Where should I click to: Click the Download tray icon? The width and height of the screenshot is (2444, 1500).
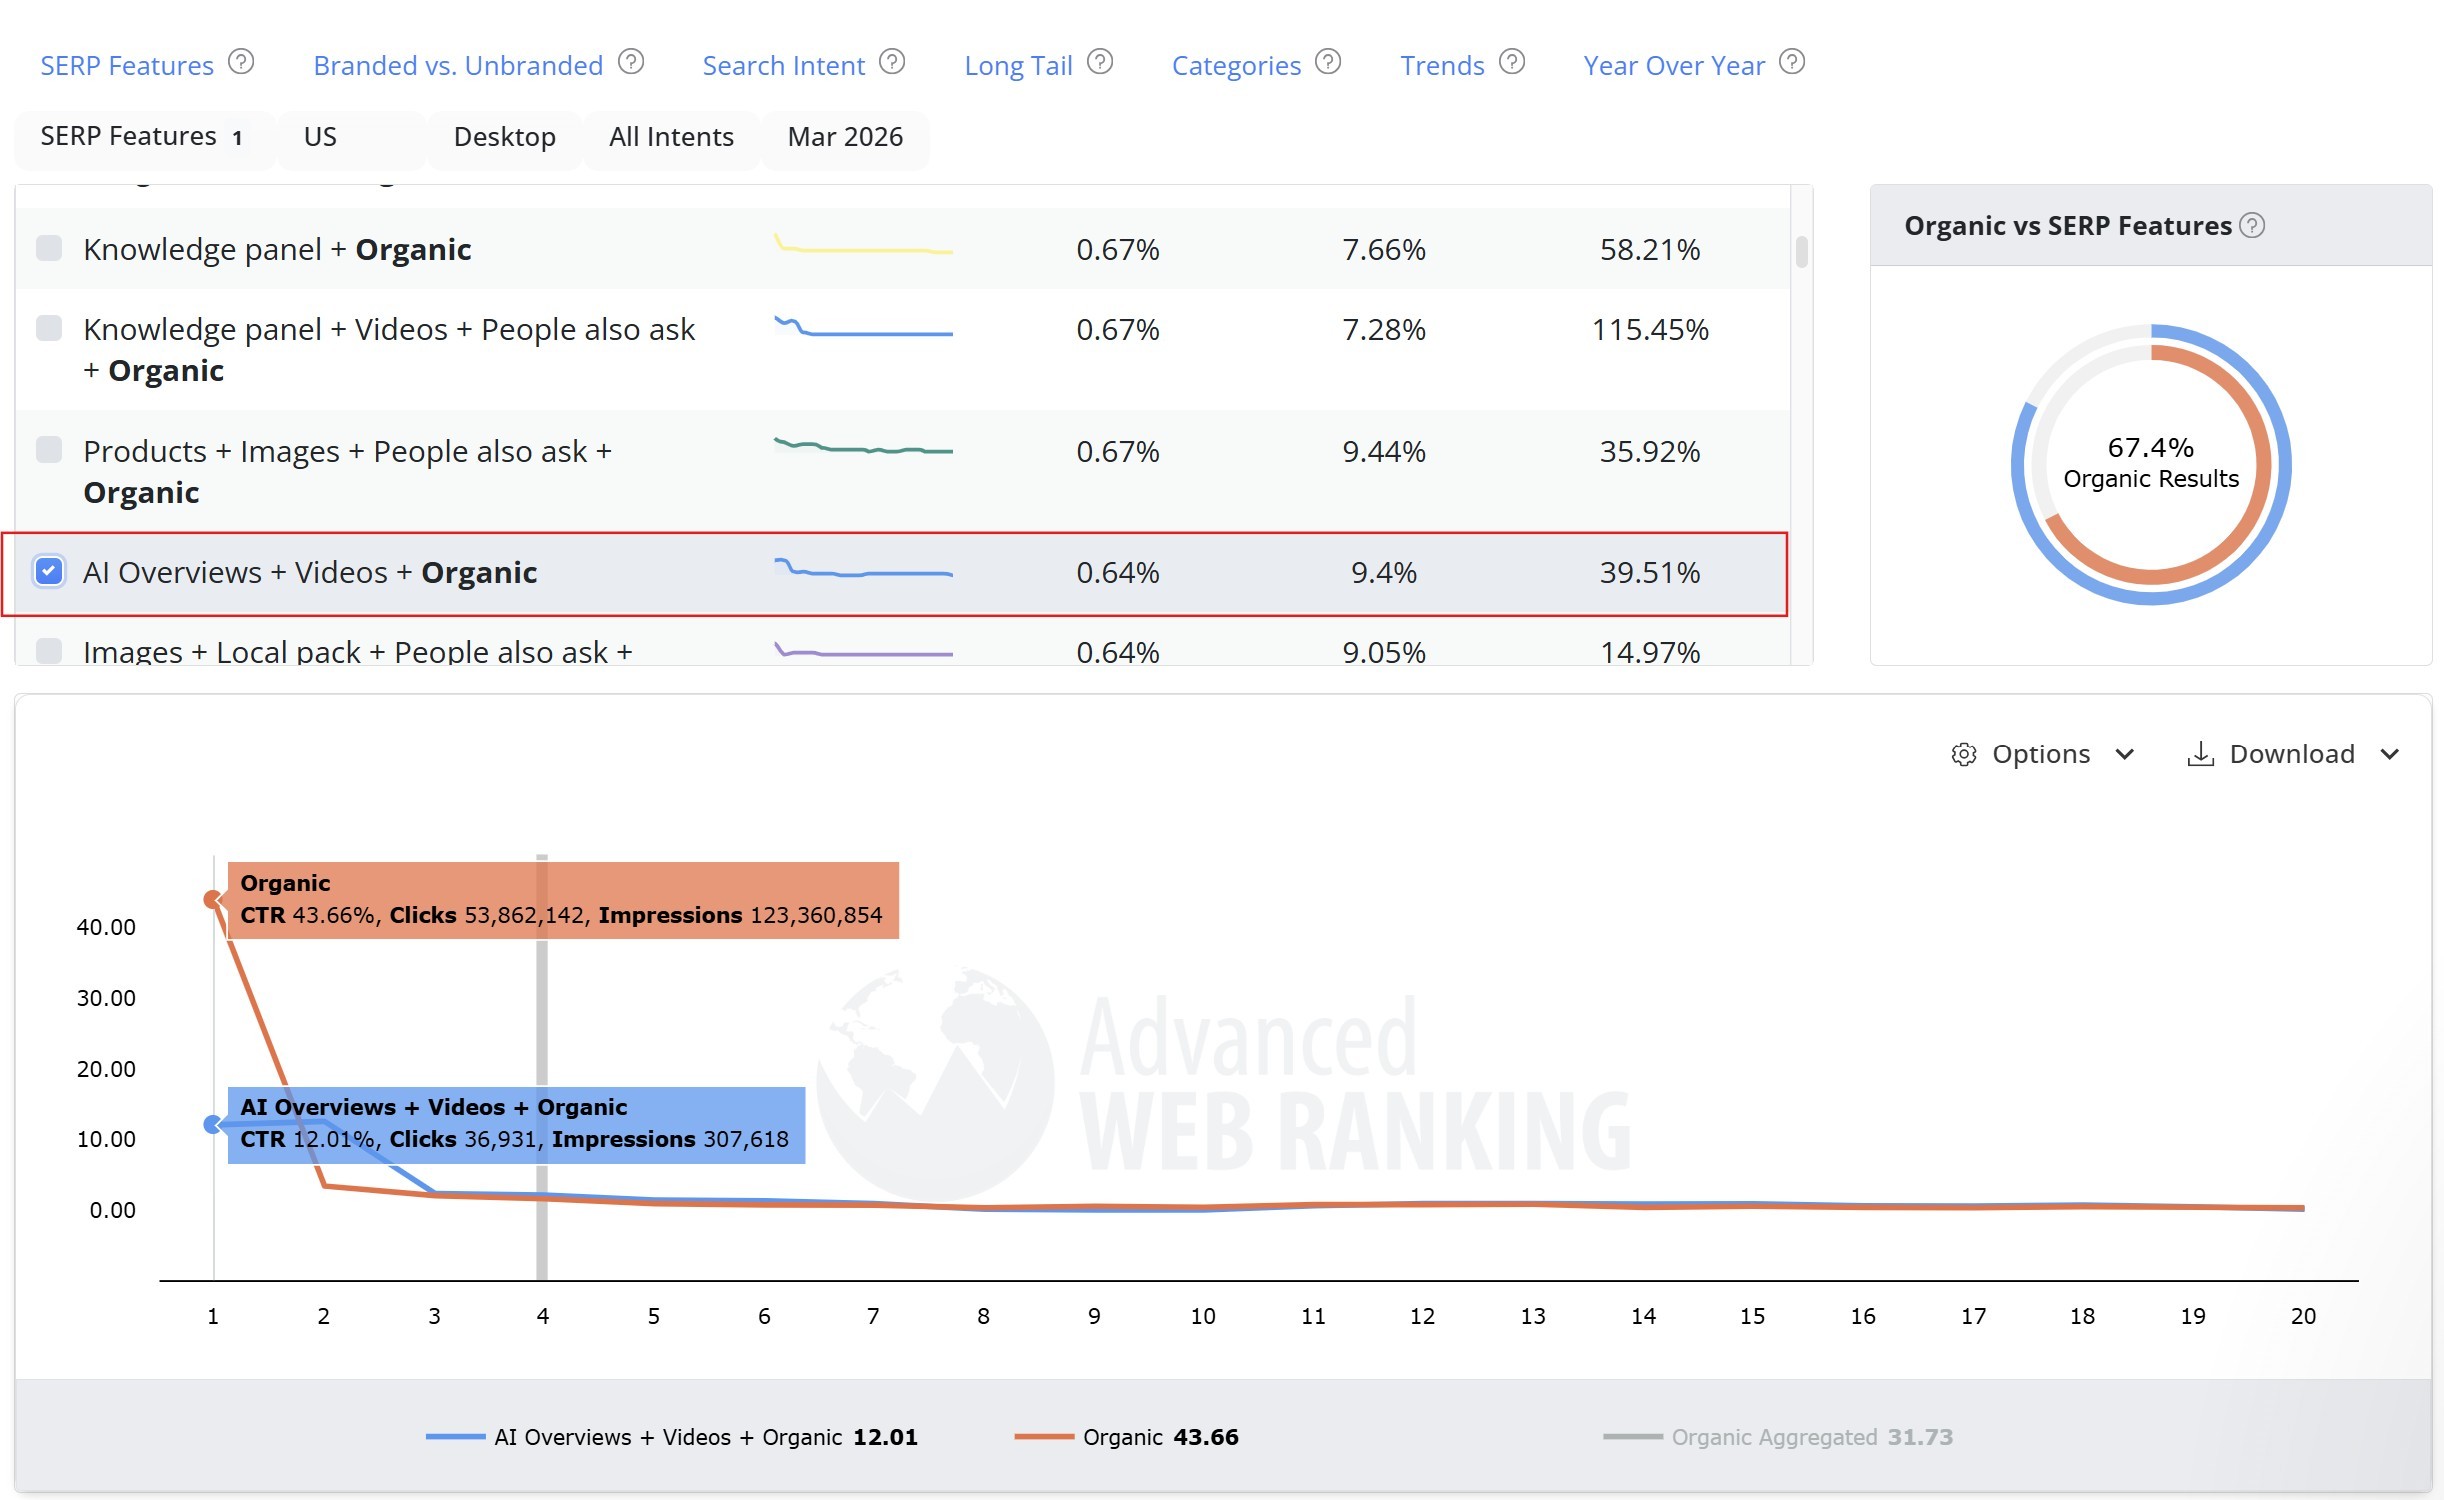click(2200, 755)
